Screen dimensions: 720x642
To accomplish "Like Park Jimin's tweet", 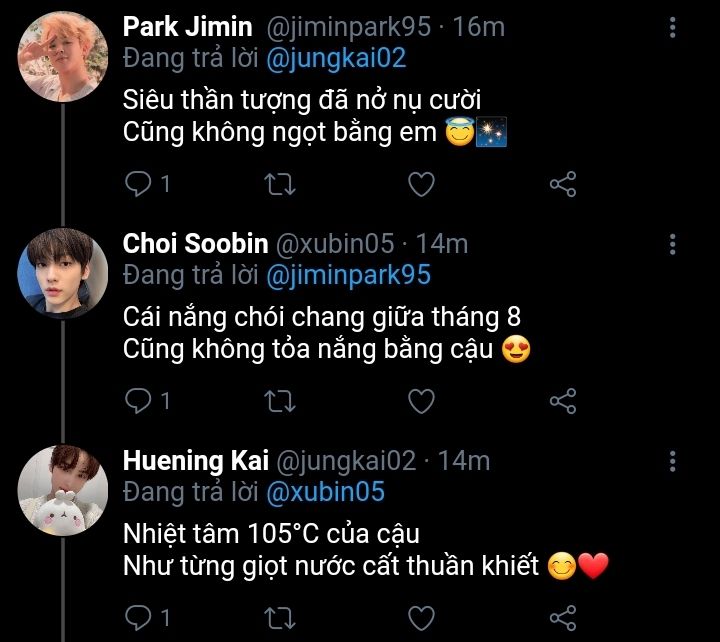I will tap(422, 184).
